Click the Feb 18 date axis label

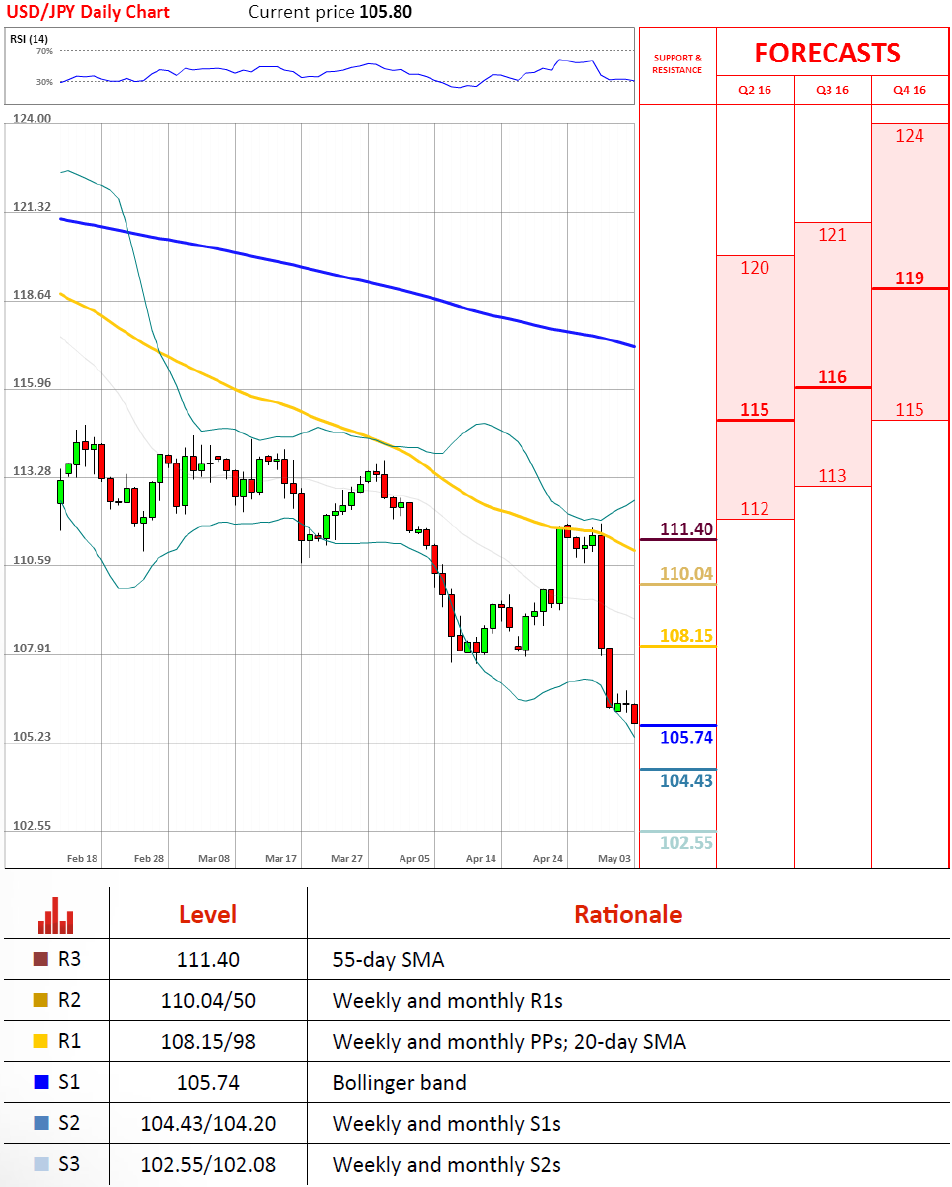pyautogui.click(x=82, y=858)
